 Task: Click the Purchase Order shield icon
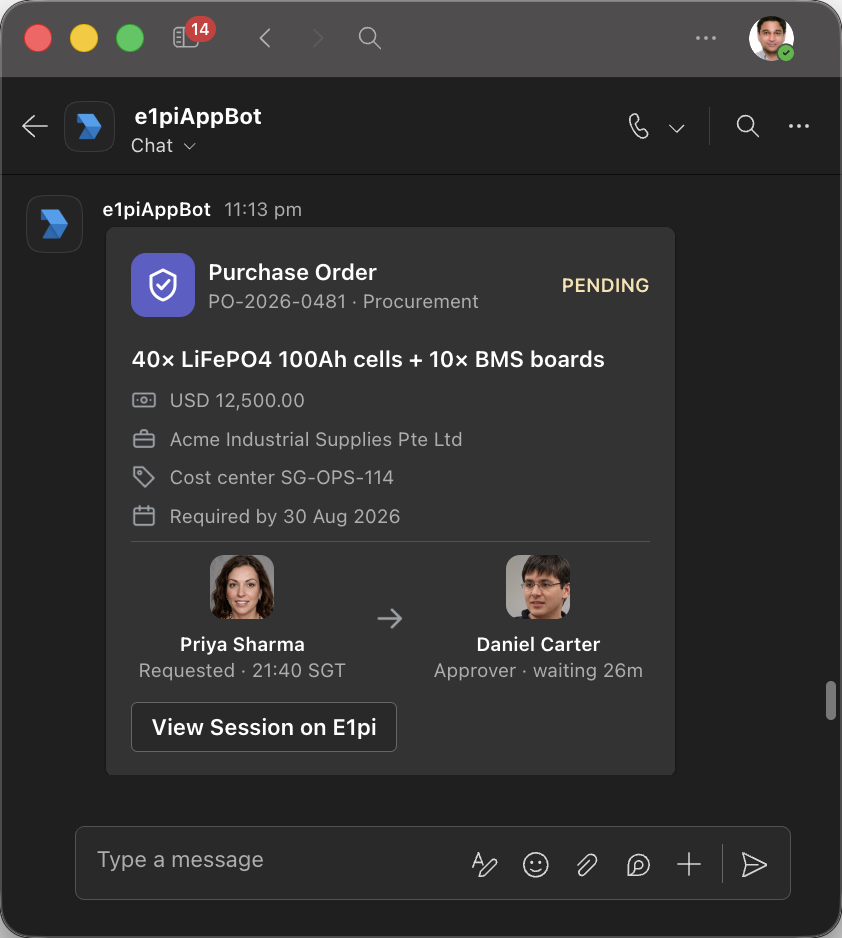[163, 285]
